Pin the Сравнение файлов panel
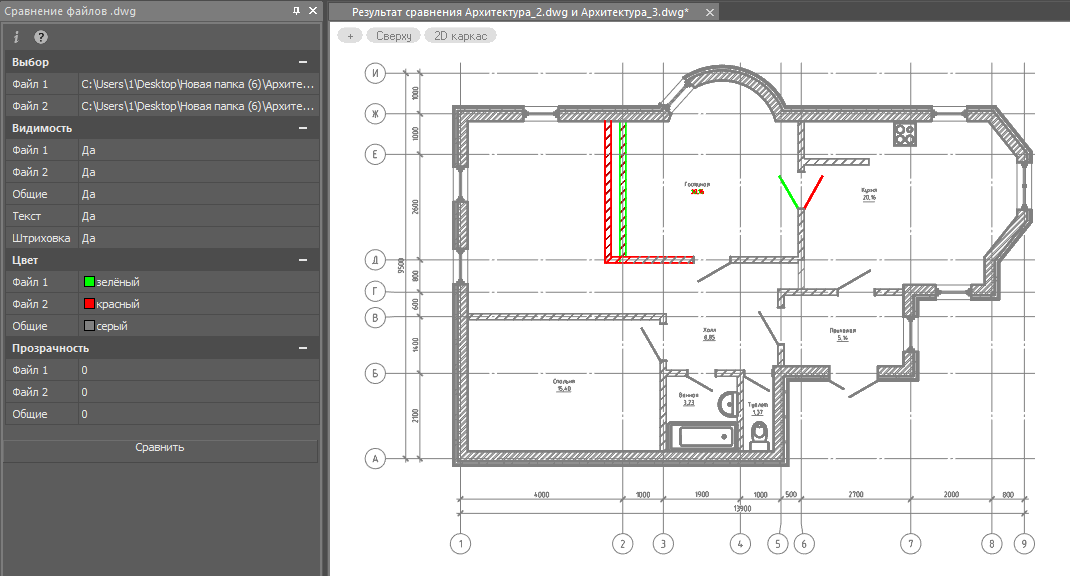 point(296,10)
